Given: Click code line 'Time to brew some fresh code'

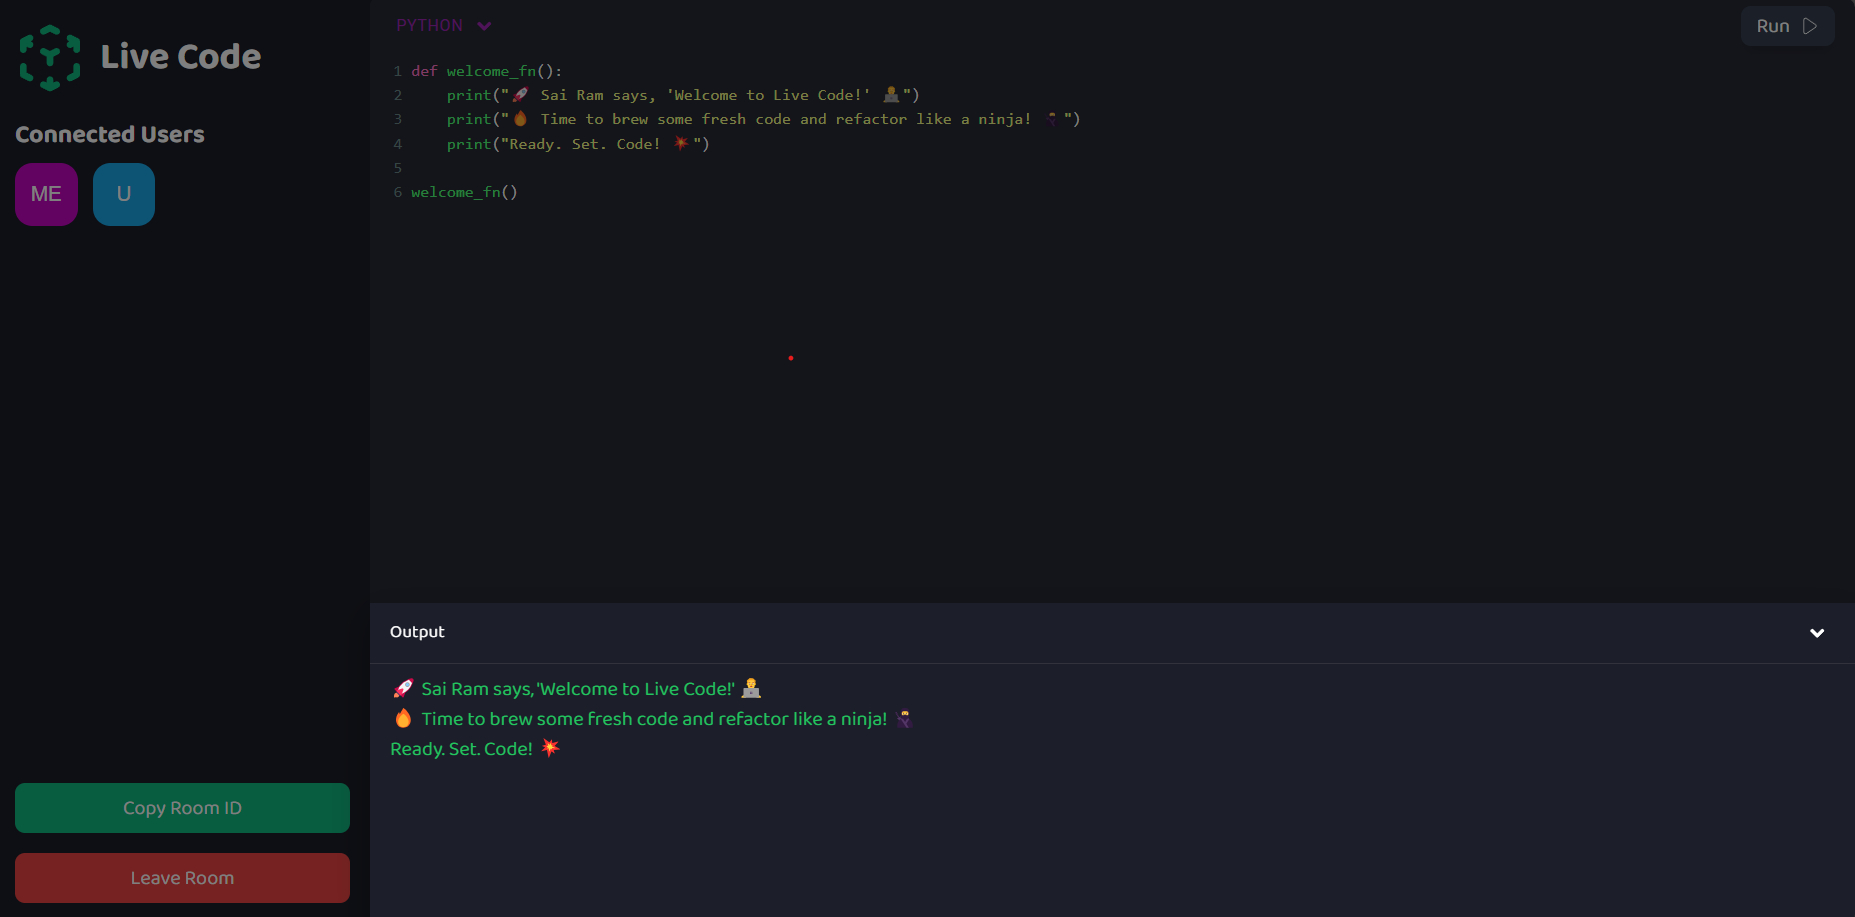Looking at the screenshot, I should coord(763,119).
